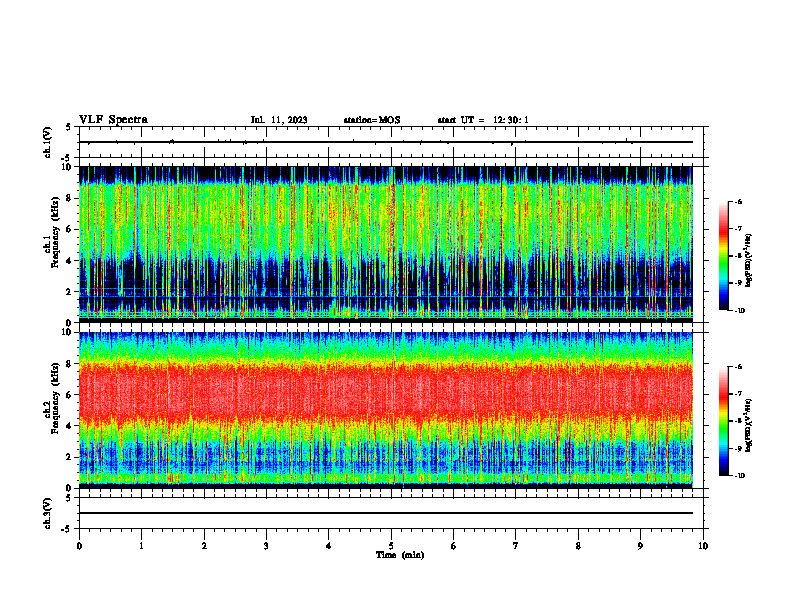Screen dimensions: 792x612
Task: Click the "-6" label on ch.1 colorbar
Action: point(738,201)
